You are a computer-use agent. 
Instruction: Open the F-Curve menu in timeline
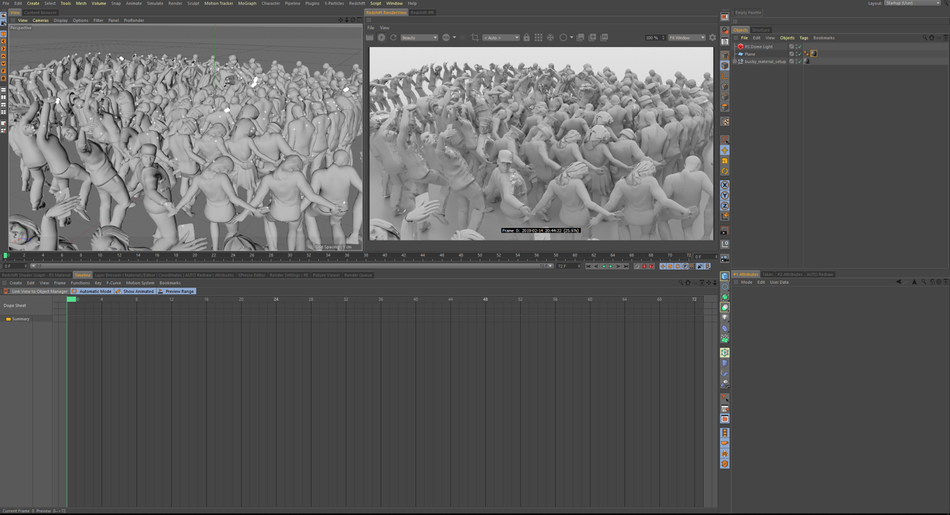(113, 283)
